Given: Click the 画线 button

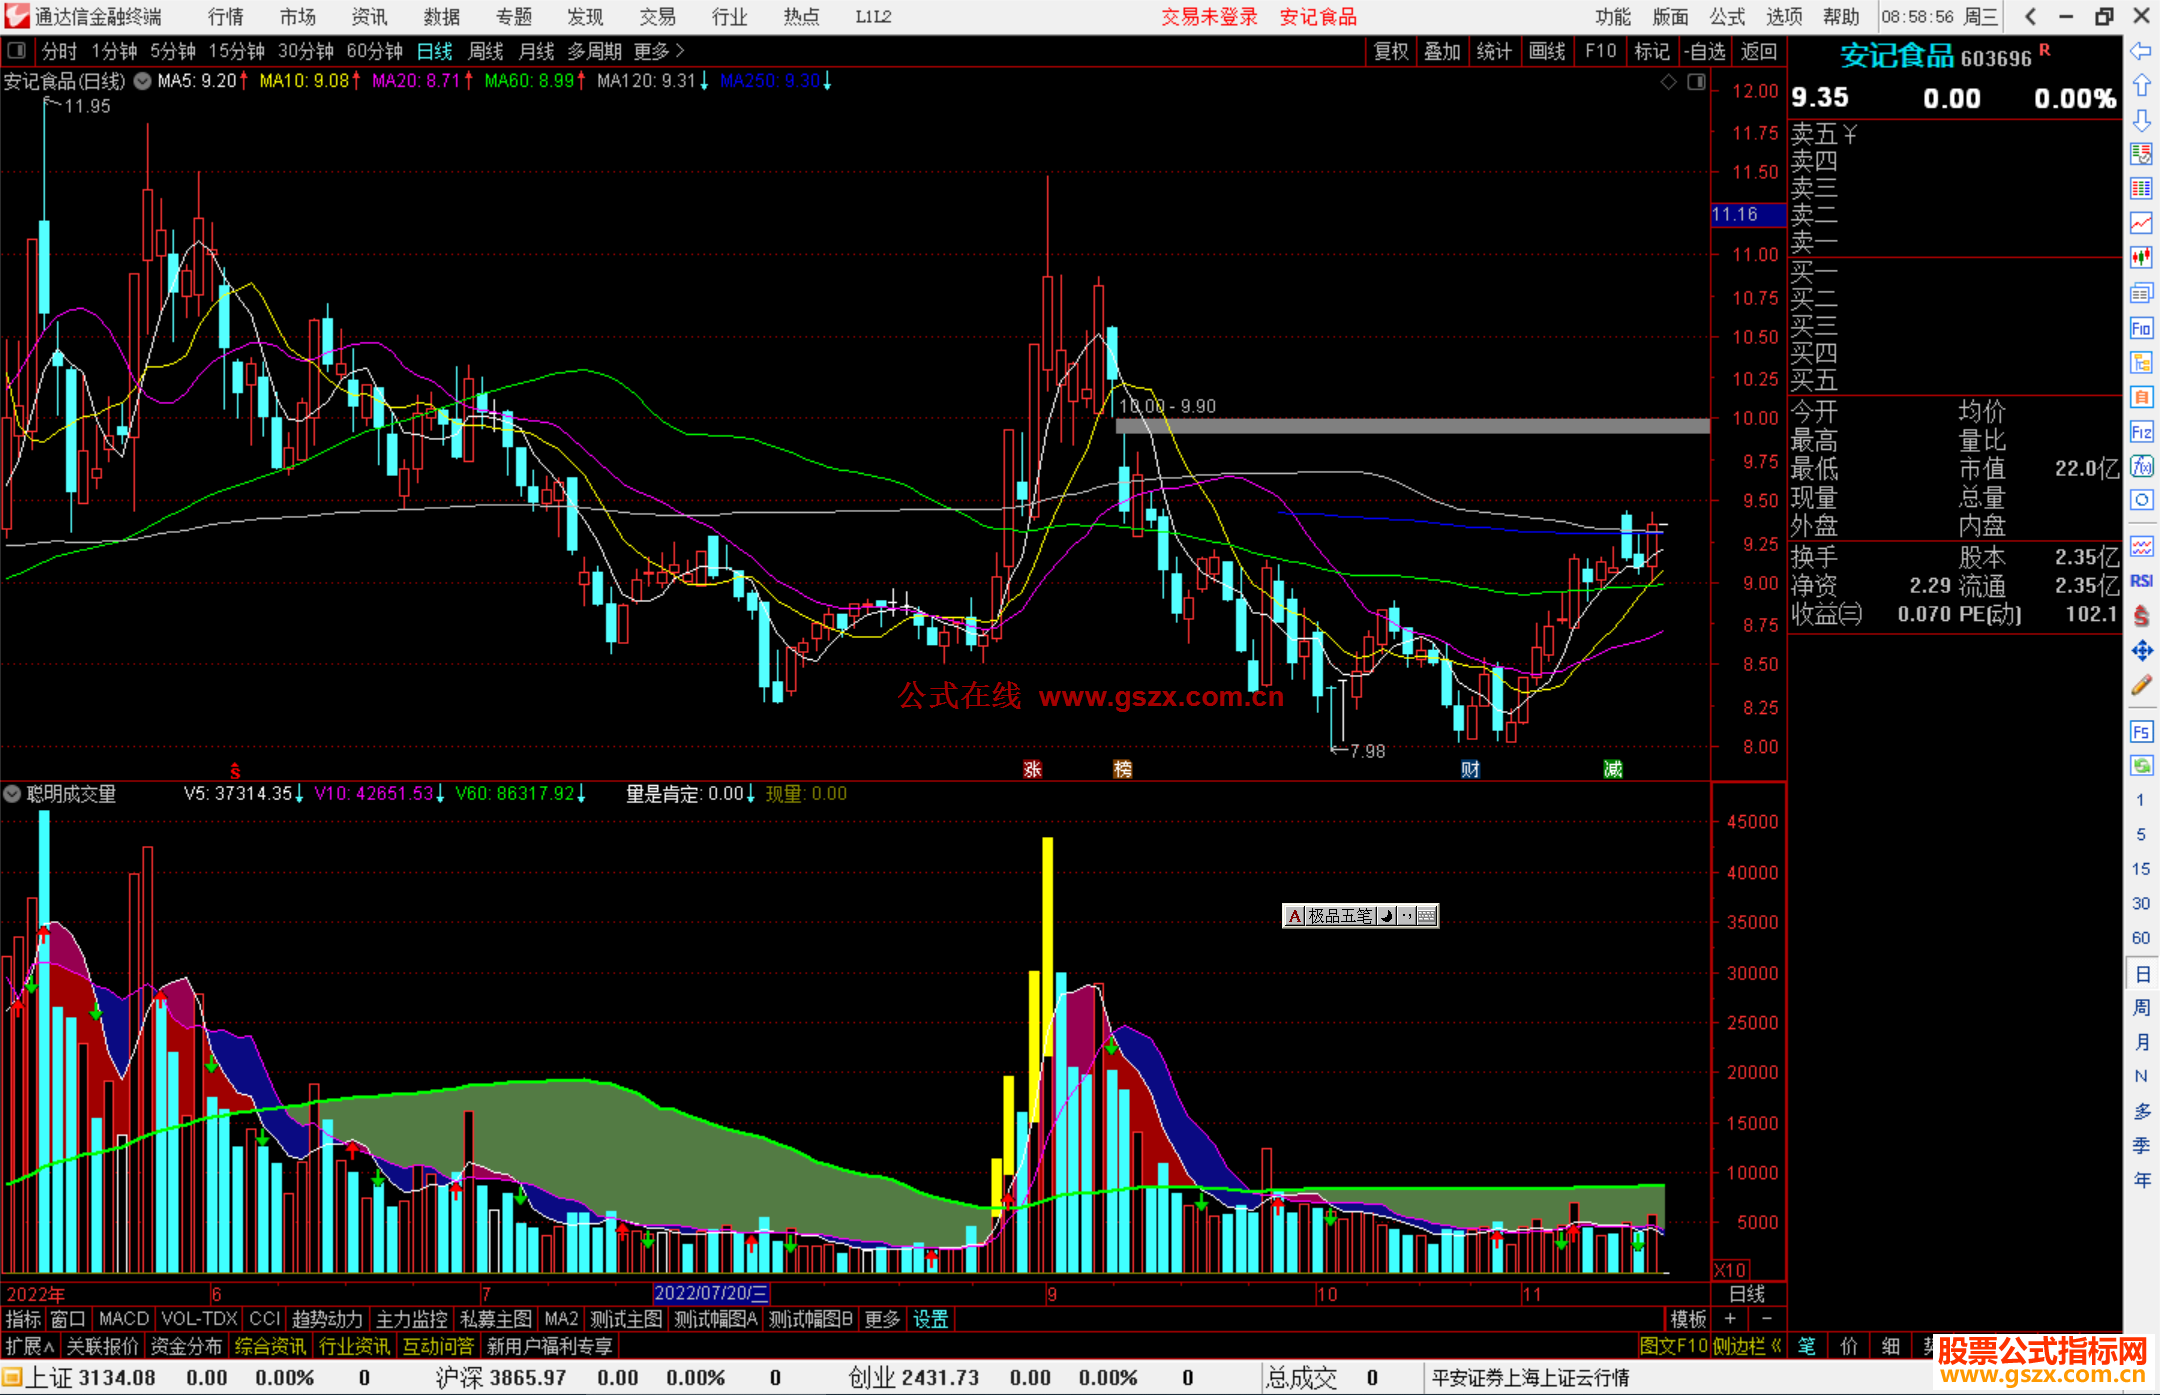Looking at the screenshot, I should coord(1546,50).
